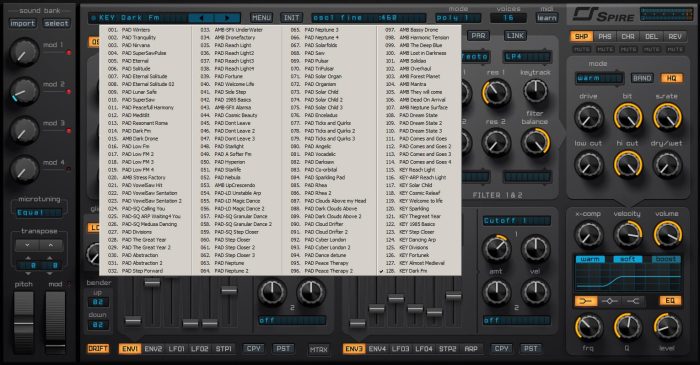Switch to the PHS effects tab

click(x=605, y=37)
